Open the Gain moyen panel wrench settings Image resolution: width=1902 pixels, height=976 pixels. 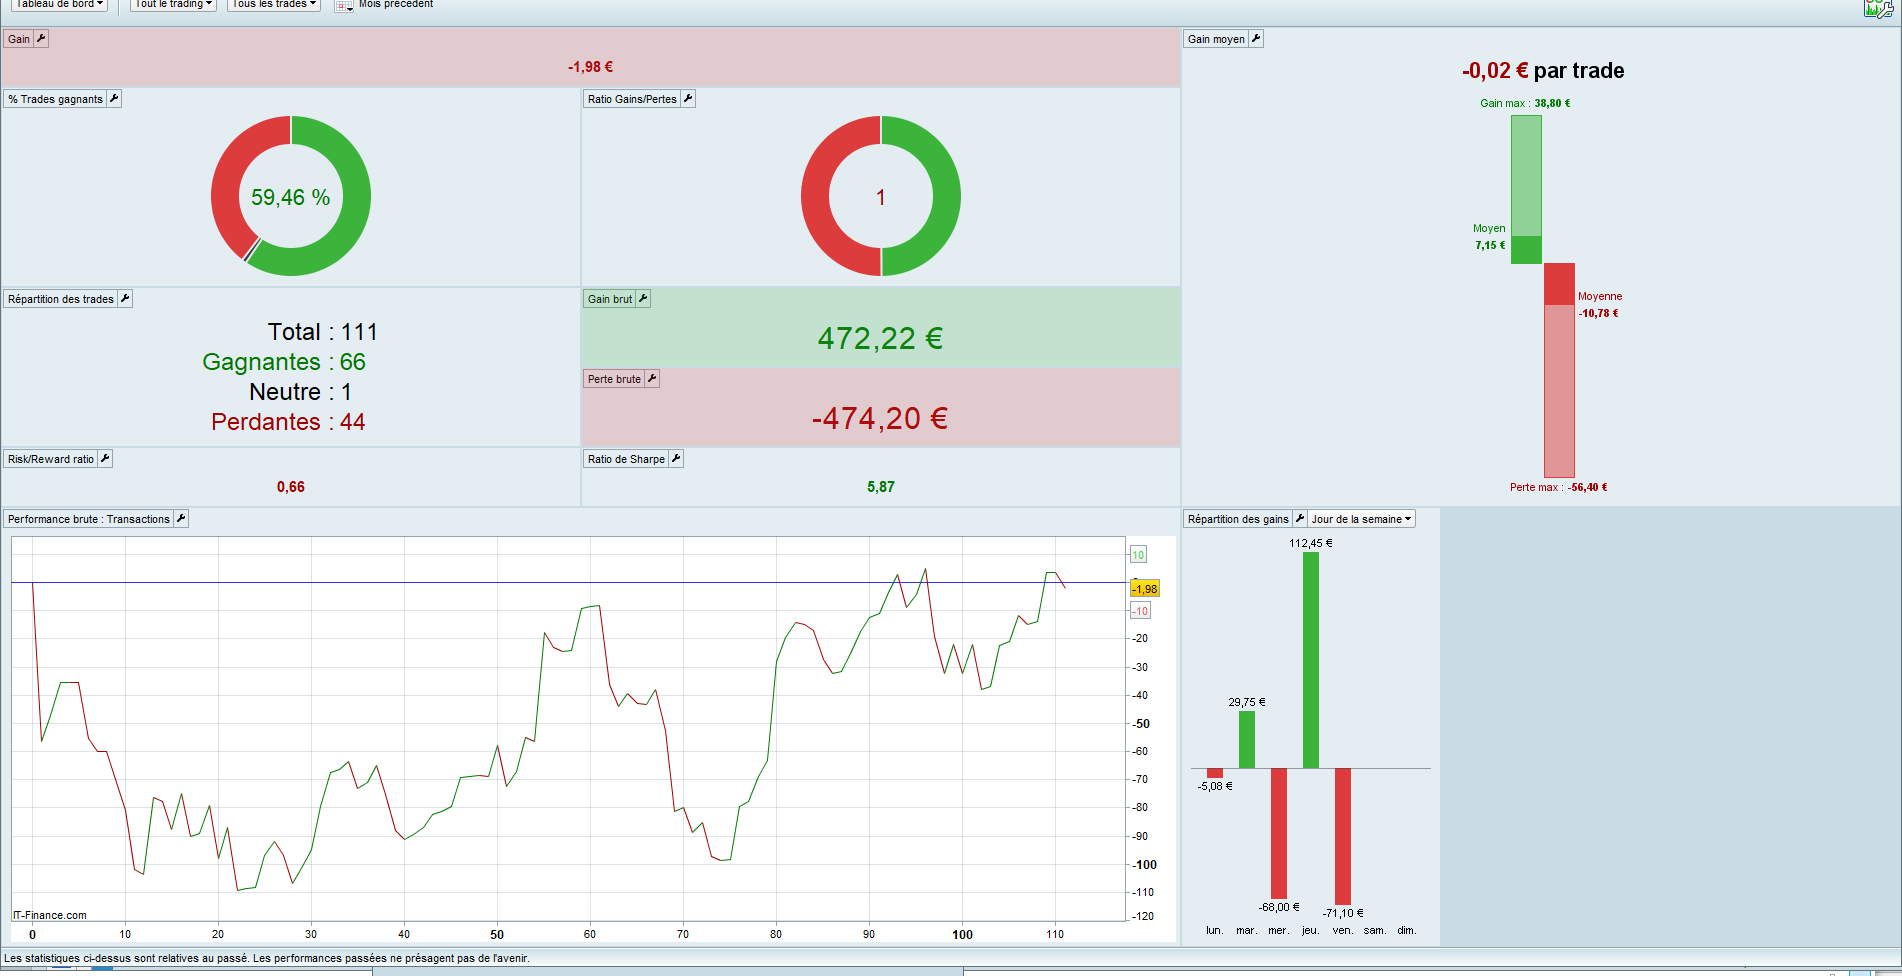pos(1256,39)
